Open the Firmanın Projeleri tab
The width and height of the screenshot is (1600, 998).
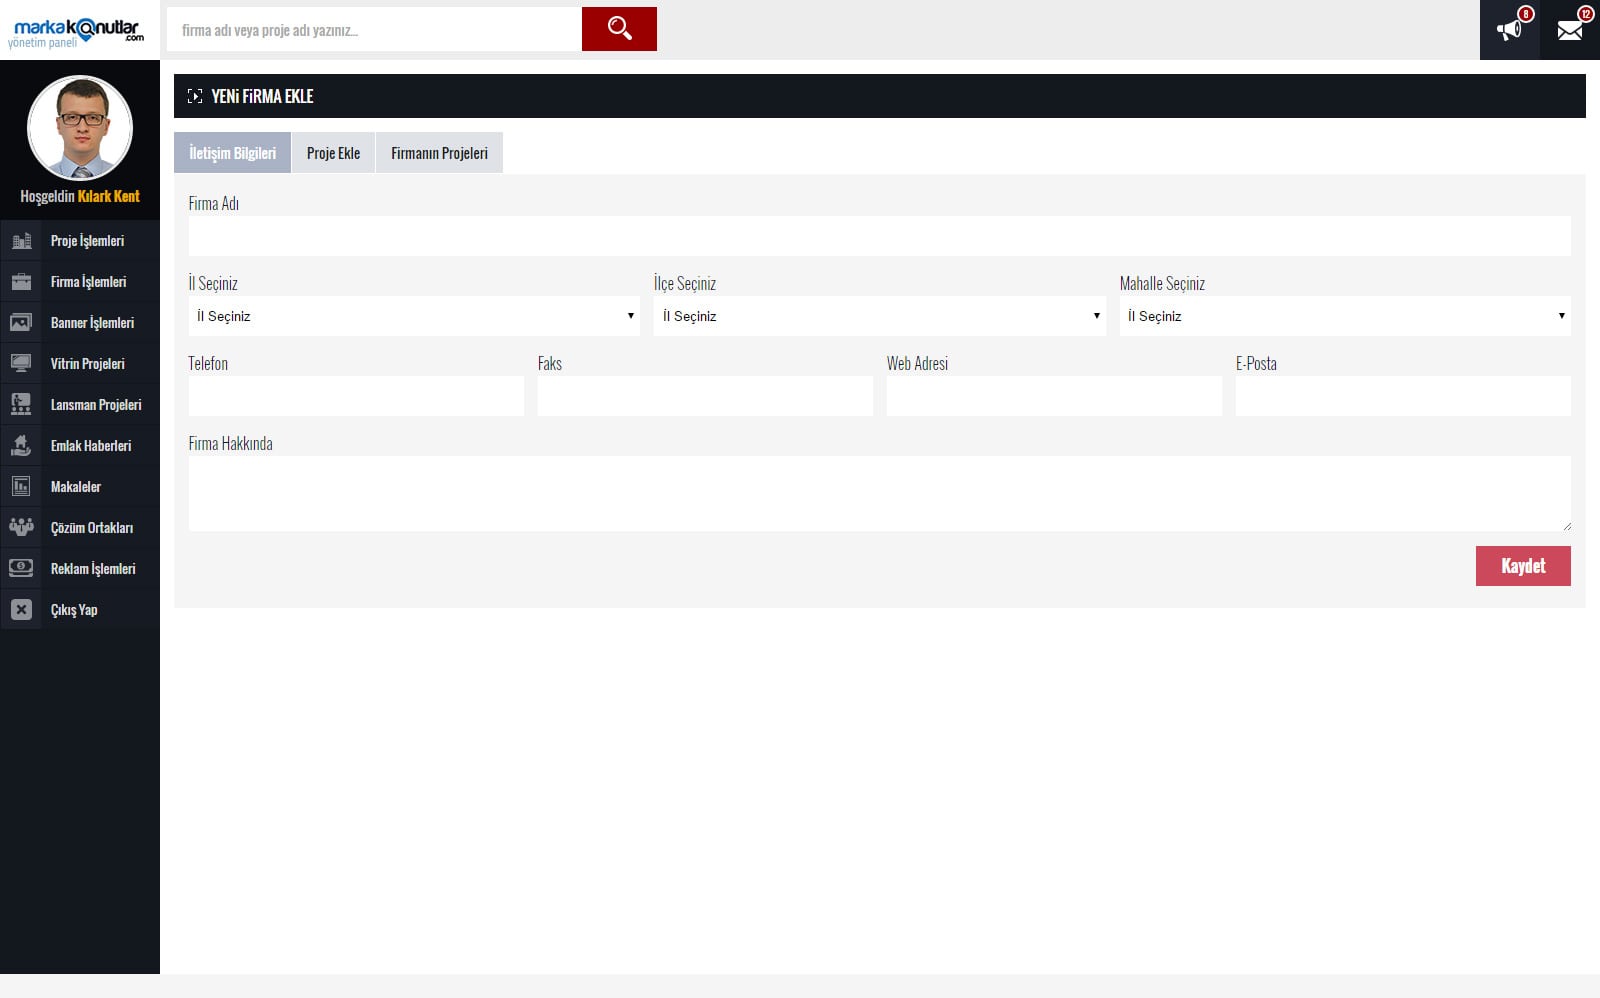pos(439,153)
